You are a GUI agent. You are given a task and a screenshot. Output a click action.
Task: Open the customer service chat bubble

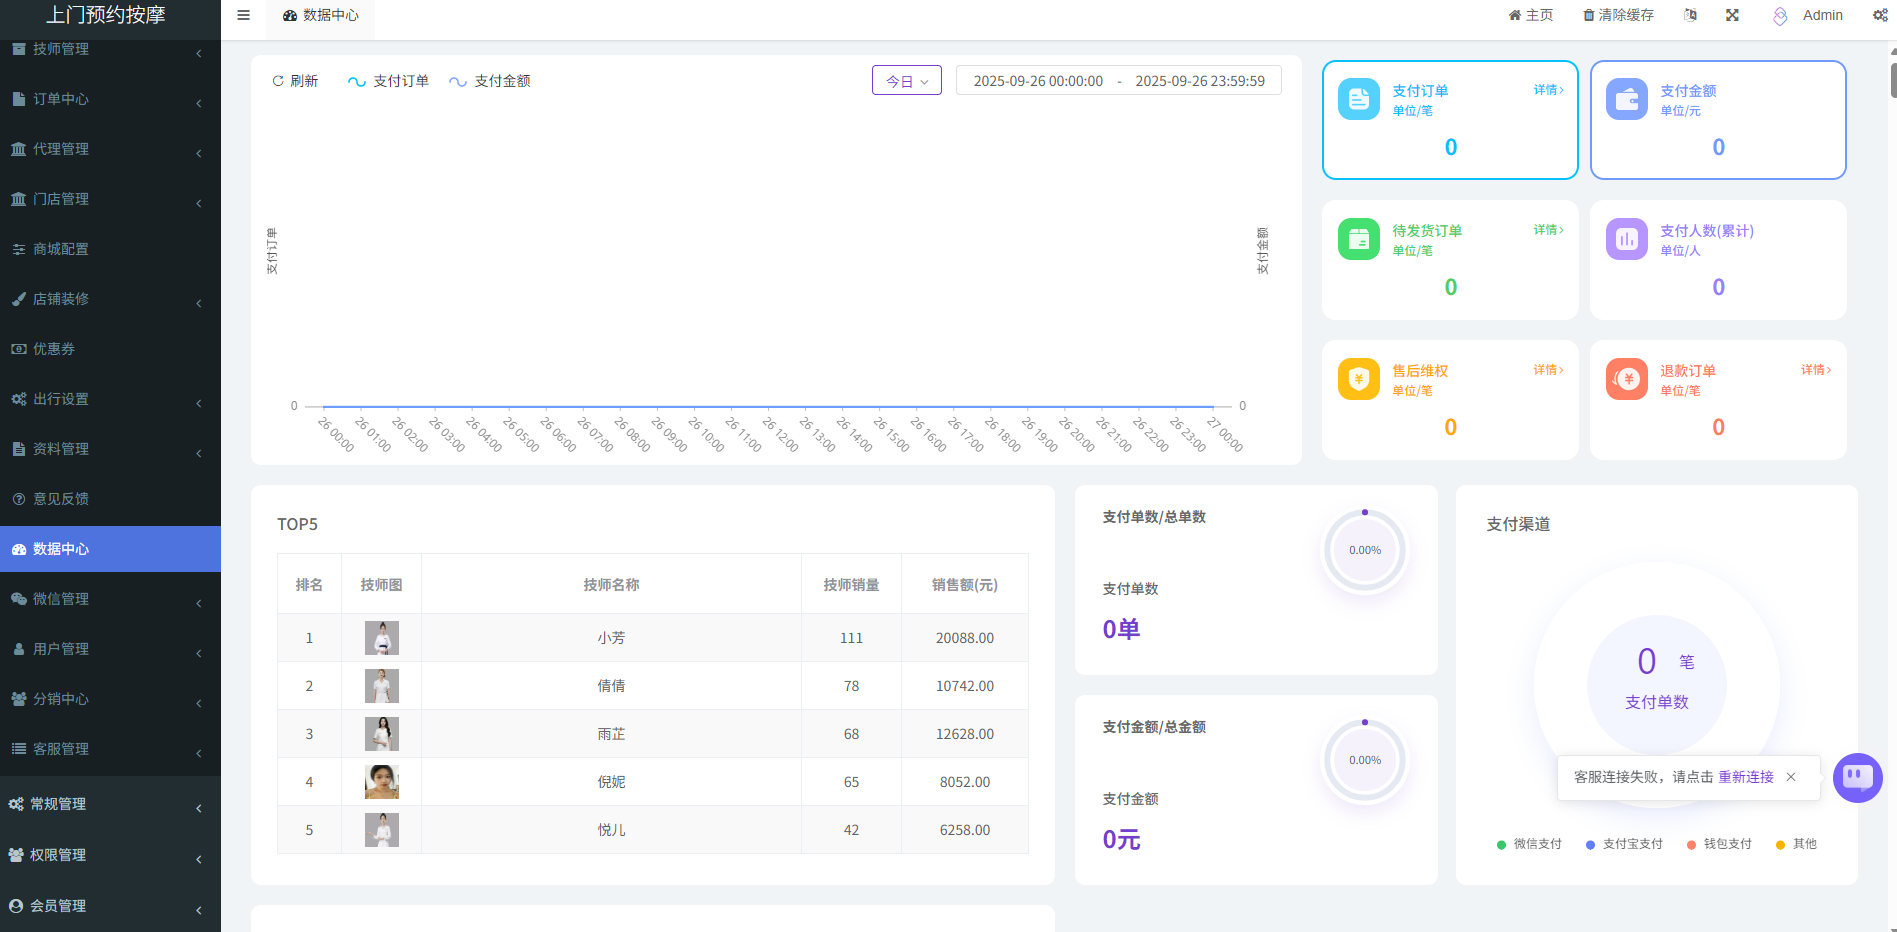(x=1857, y=777)
